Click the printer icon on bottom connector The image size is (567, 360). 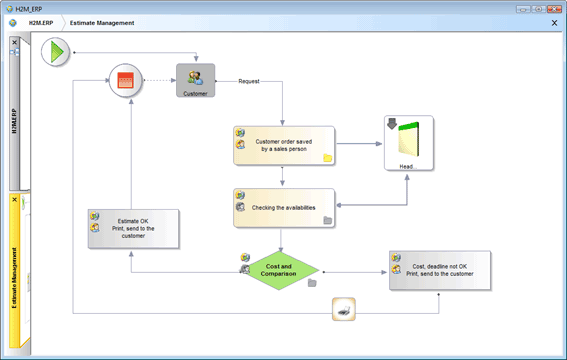[344, 309]
